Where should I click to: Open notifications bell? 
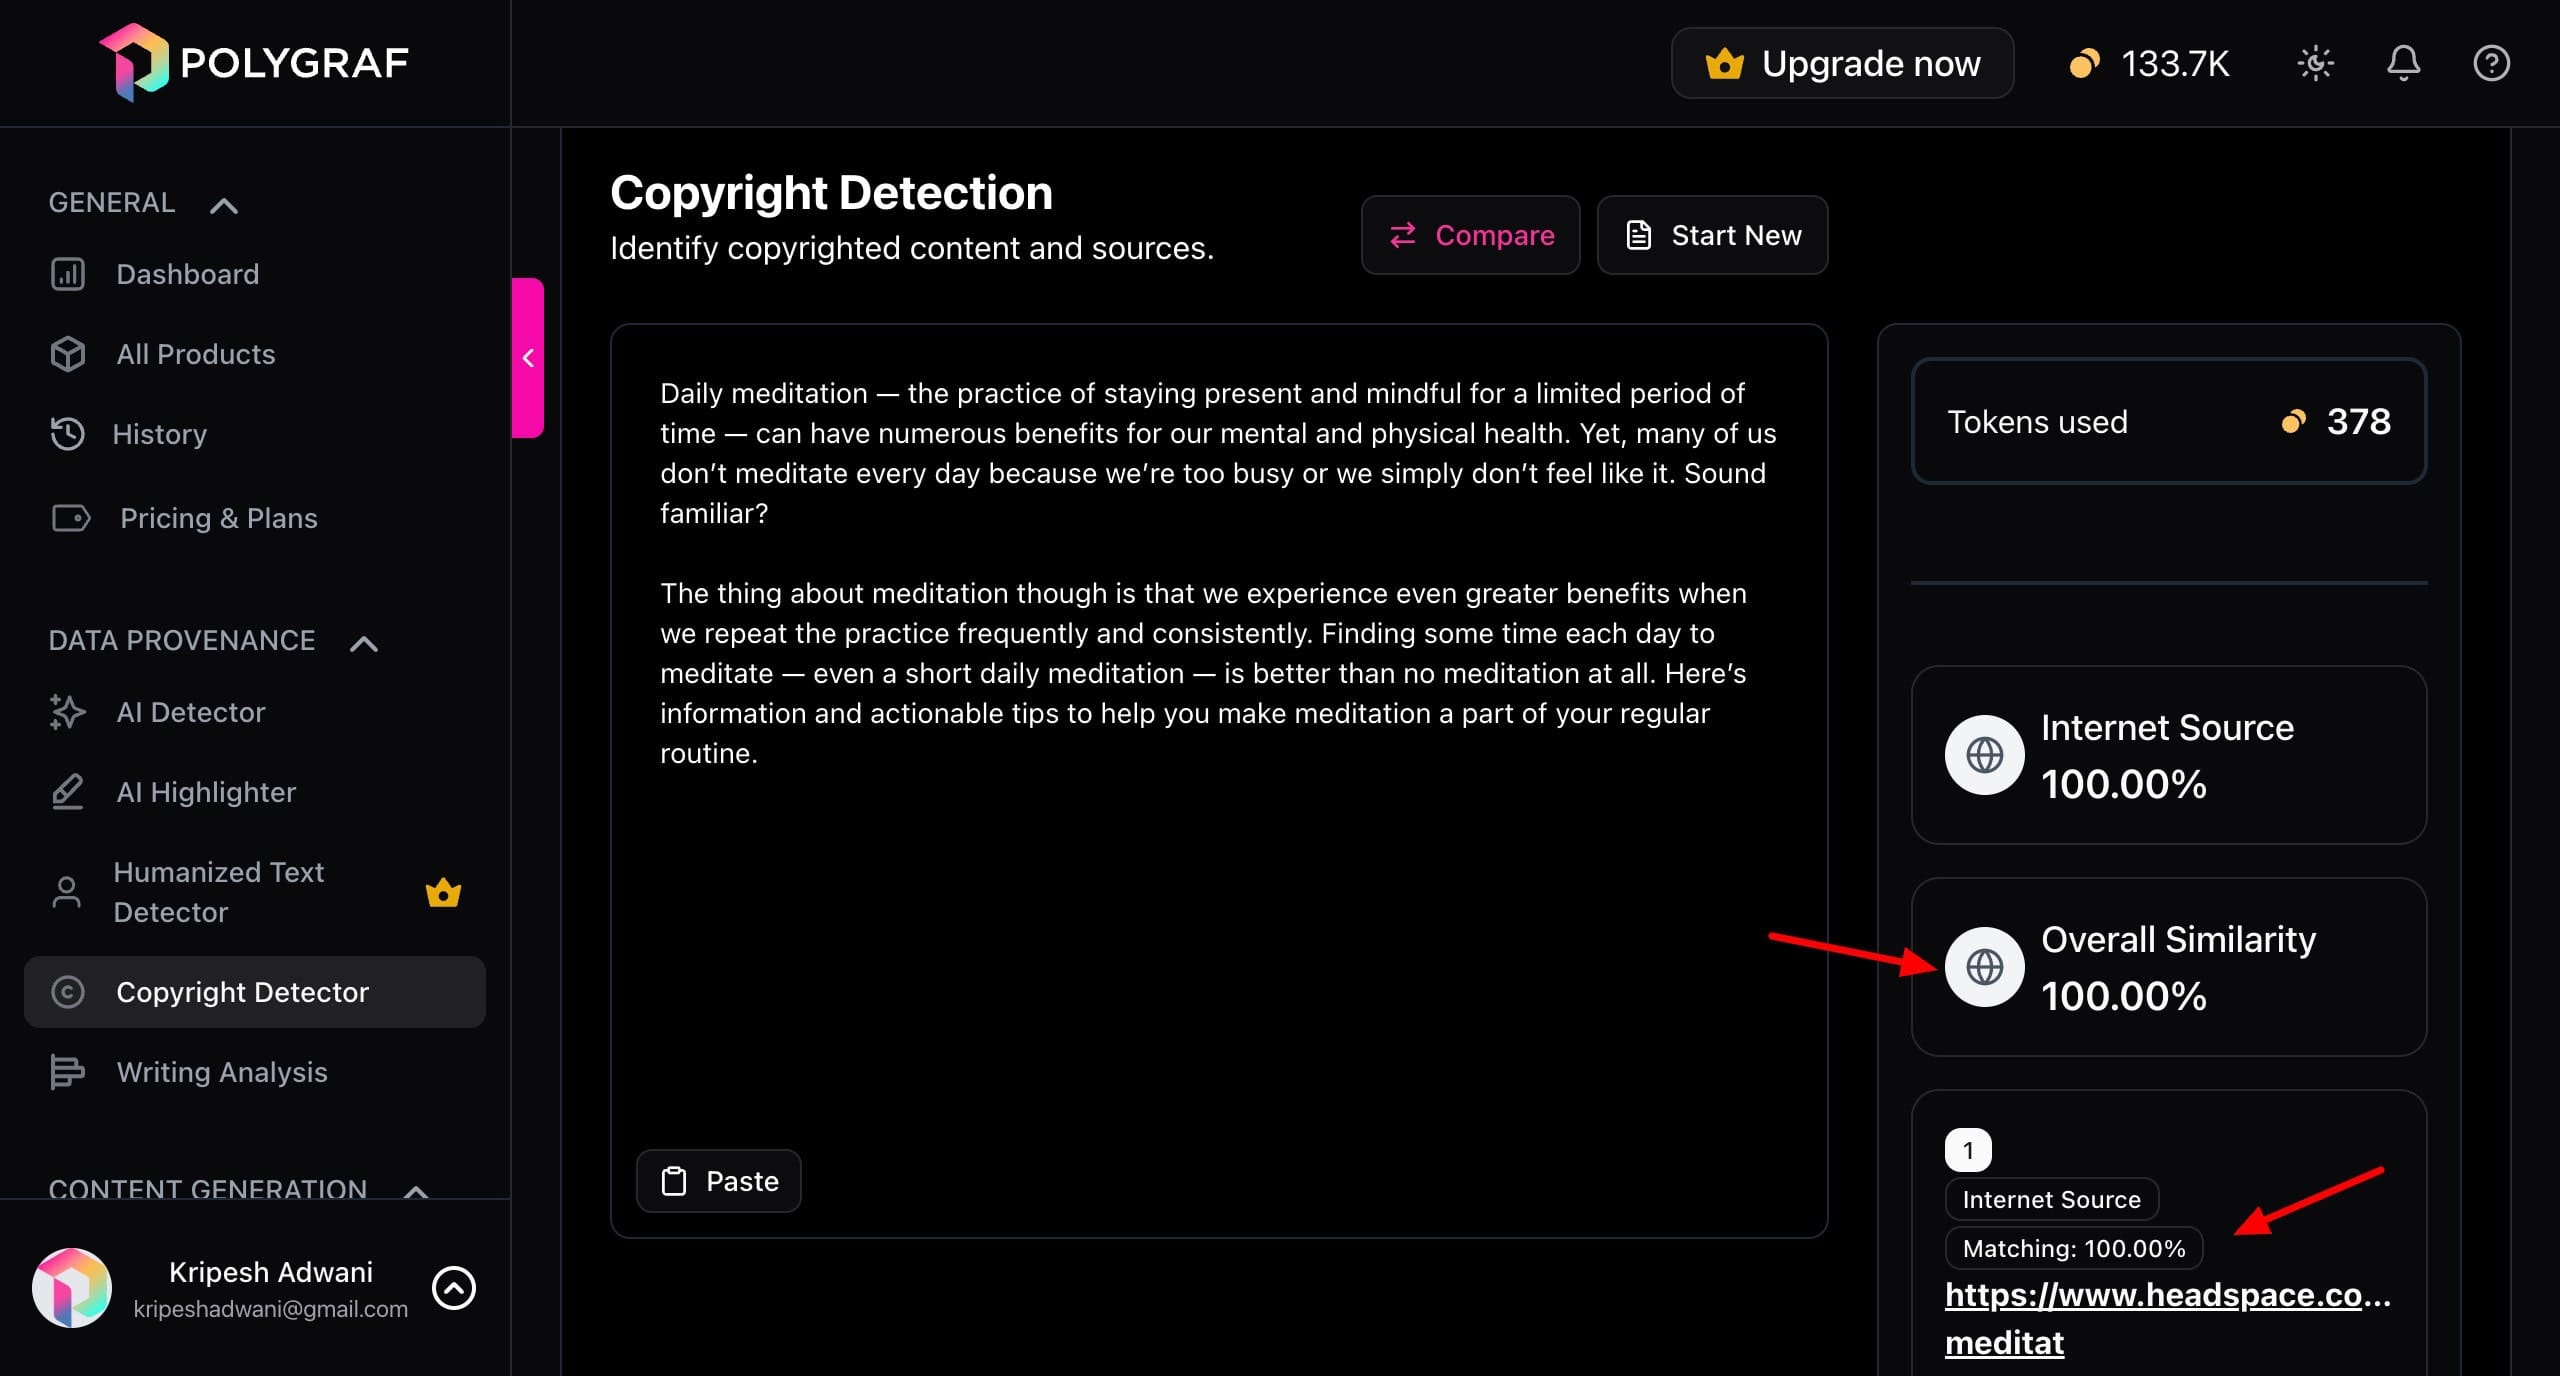[2403, 63]
